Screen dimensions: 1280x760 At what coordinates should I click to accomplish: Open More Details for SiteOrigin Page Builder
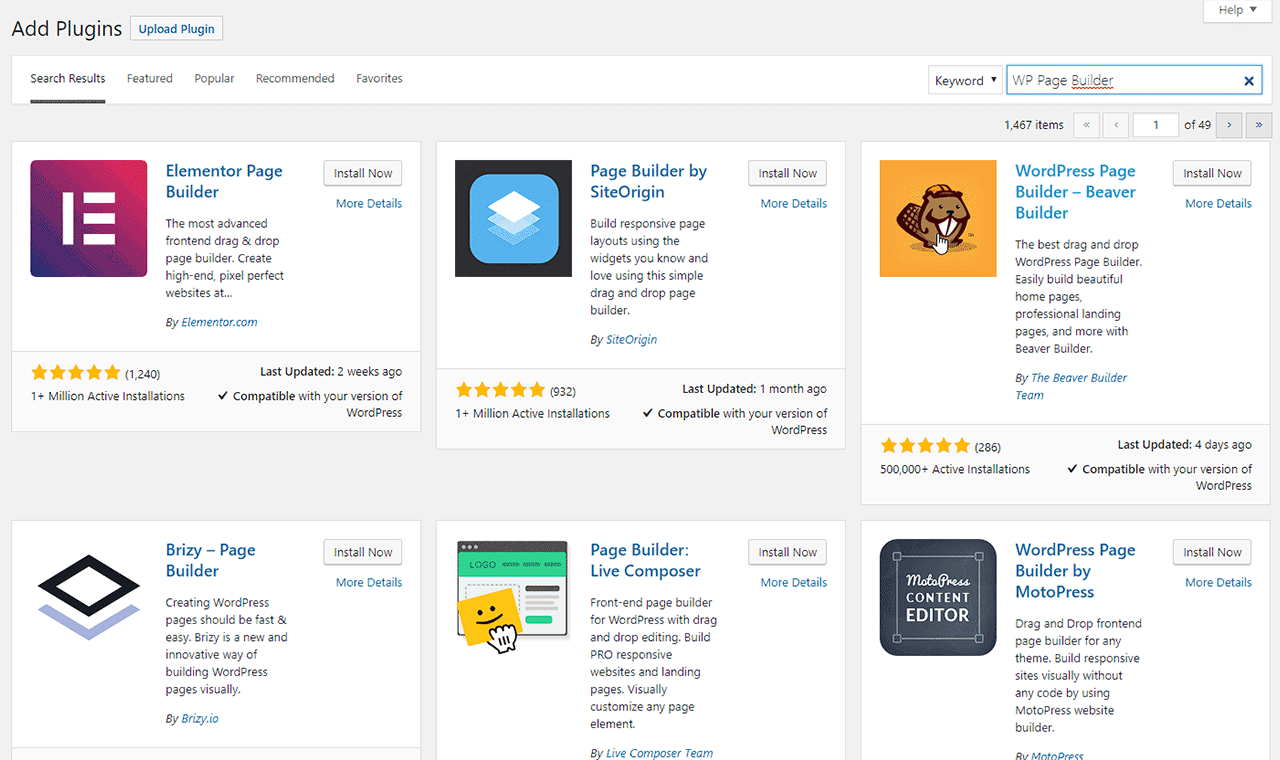(794, 203)
